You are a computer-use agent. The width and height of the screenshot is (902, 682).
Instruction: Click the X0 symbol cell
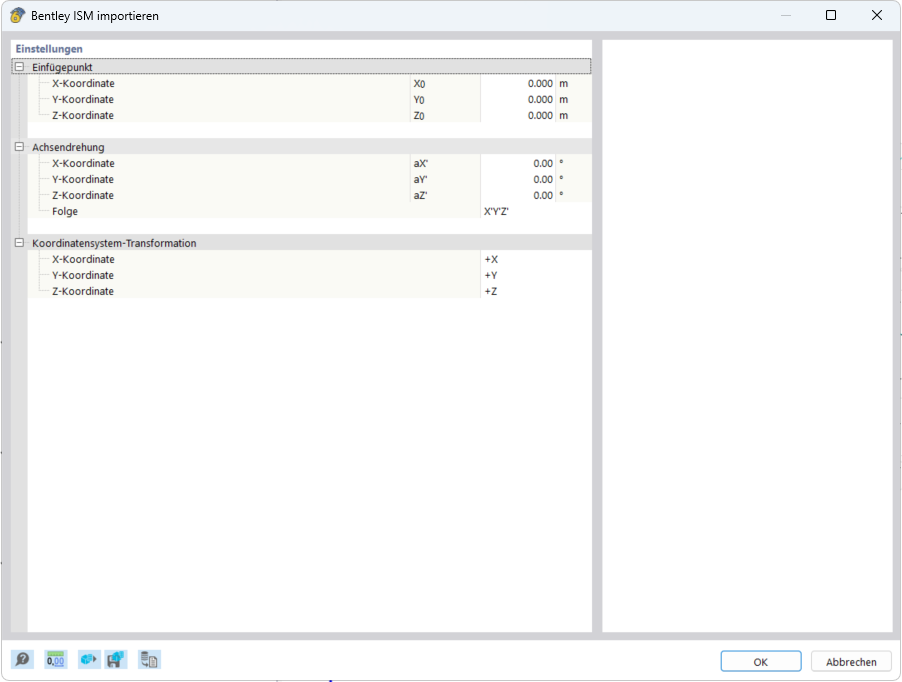pos(445,83)
